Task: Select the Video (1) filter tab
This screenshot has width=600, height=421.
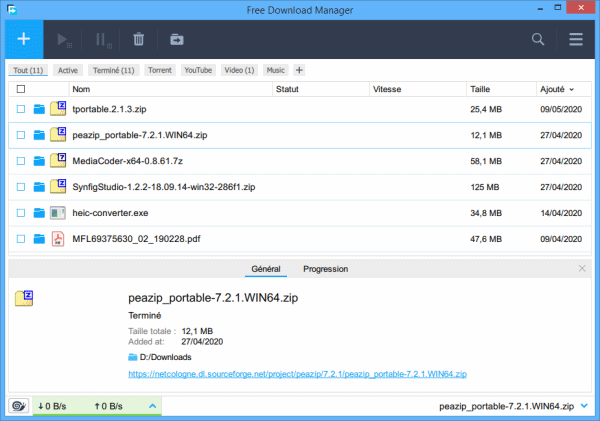Action: [x=239, y=70]
